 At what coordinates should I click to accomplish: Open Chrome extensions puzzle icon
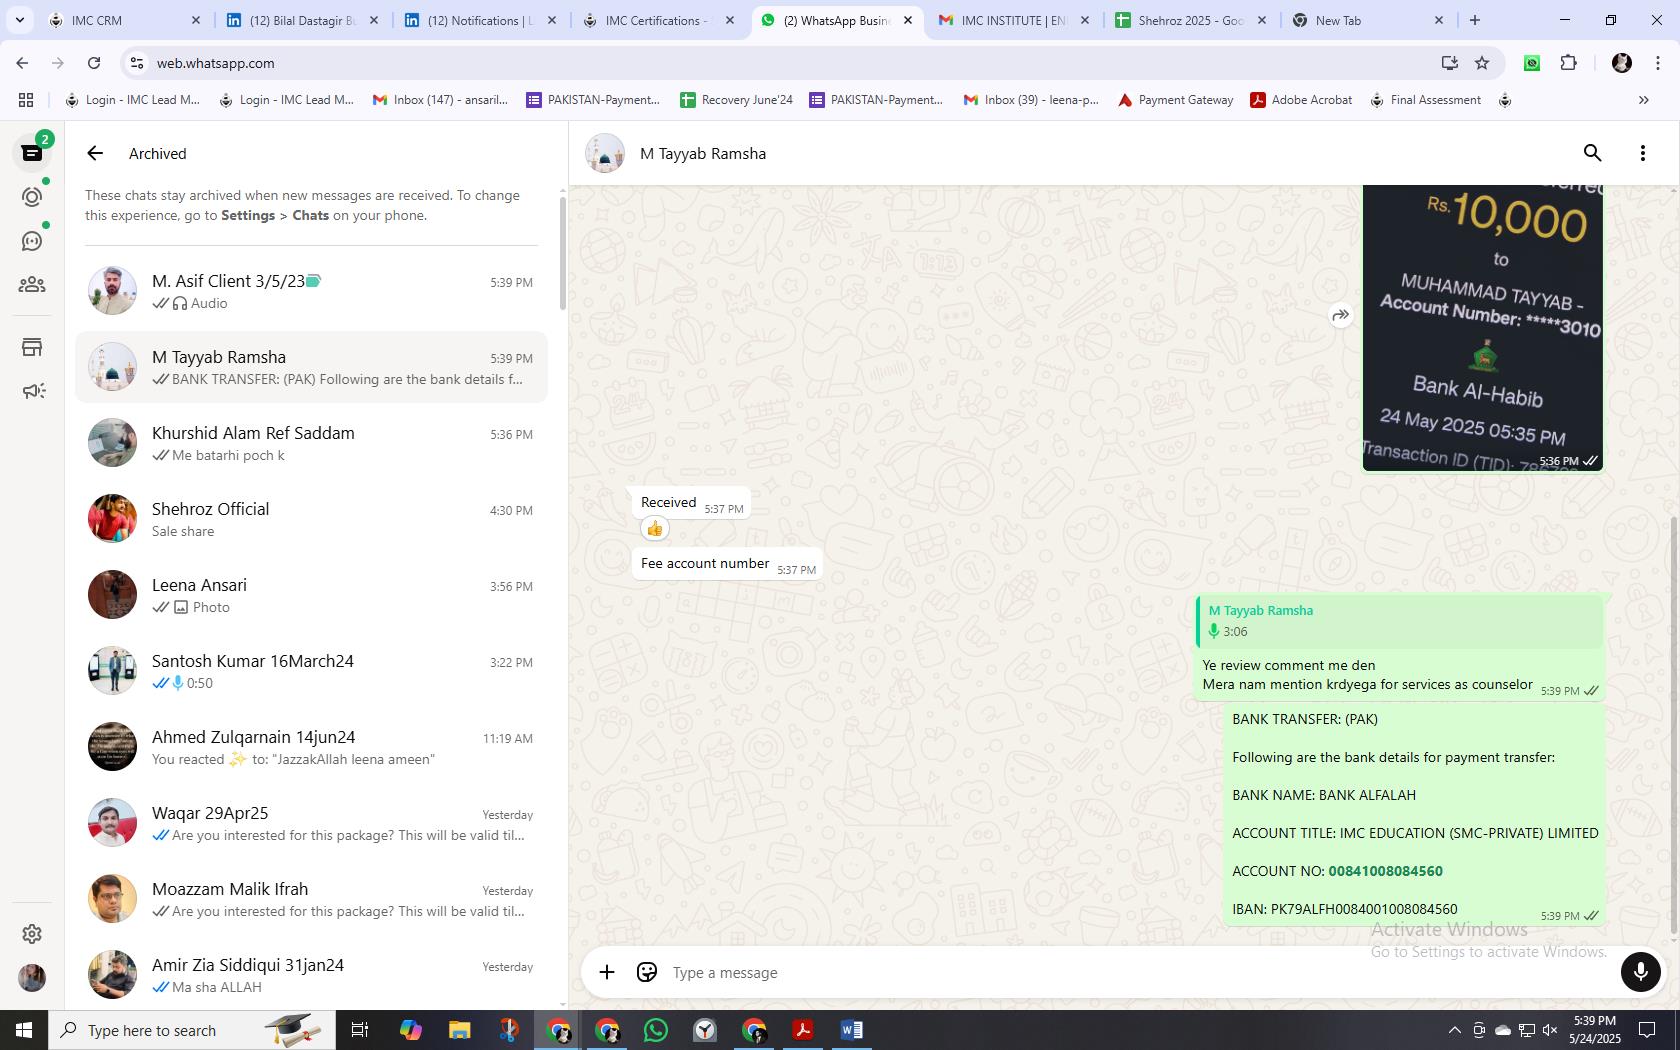pyautogui.click(x=1568, y=63)
